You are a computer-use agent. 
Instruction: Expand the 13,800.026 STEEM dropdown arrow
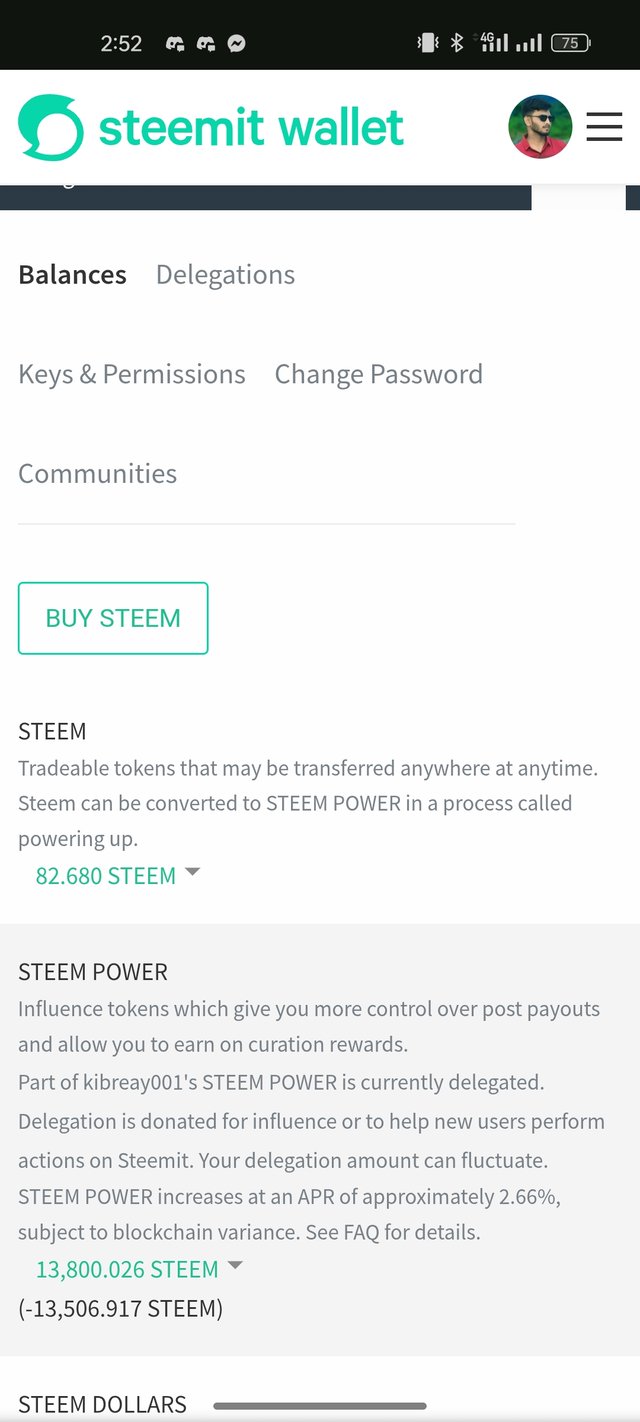[x=235, y=1265]
